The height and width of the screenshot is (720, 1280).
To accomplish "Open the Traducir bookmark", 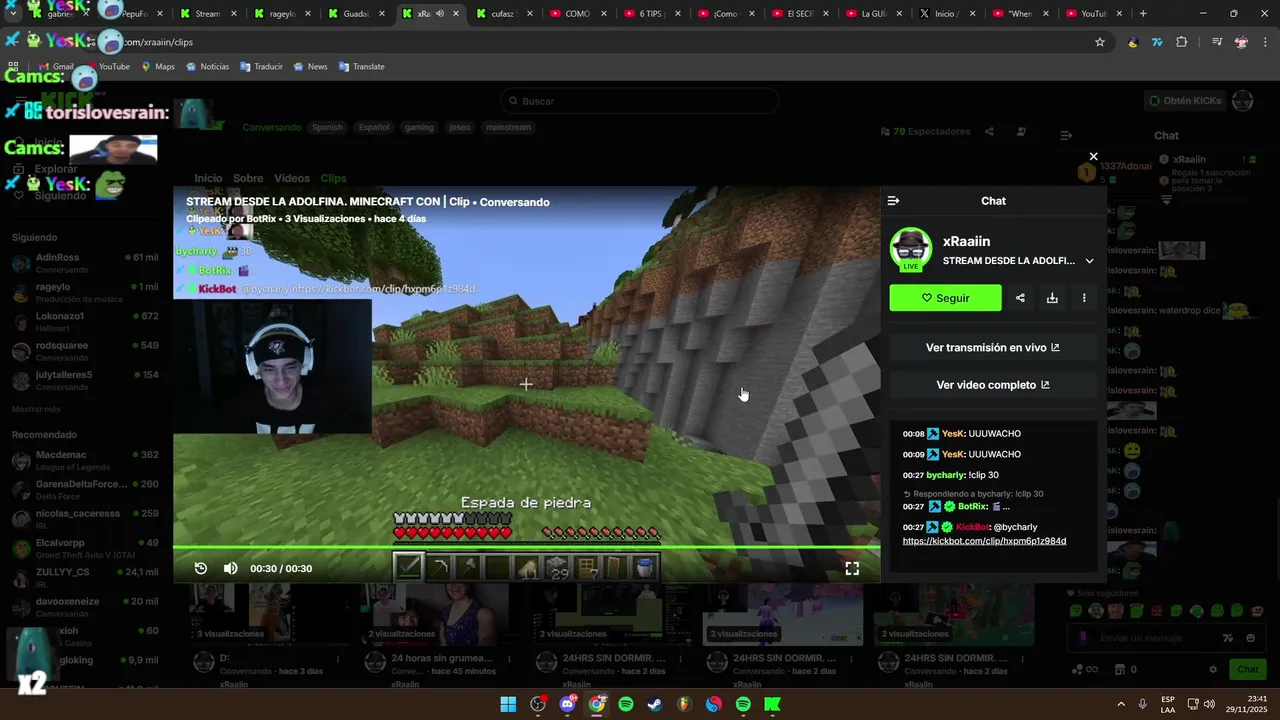I will pyautogui.click(x=261, y=66).
